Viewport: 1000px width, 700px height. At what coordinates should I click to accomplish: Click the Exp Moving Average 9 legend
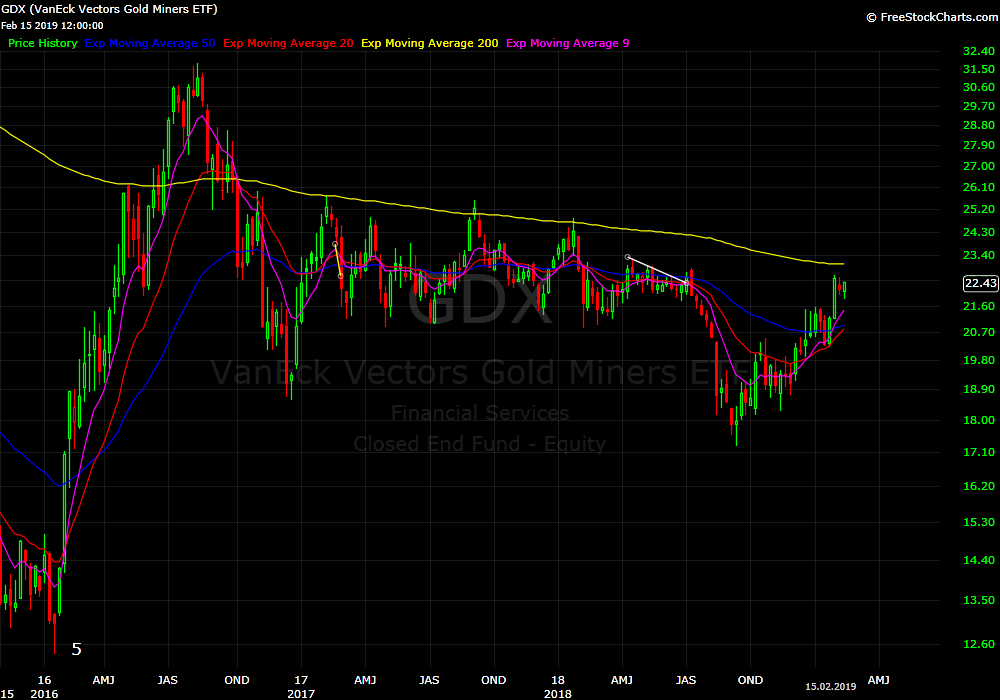(568, 43)
